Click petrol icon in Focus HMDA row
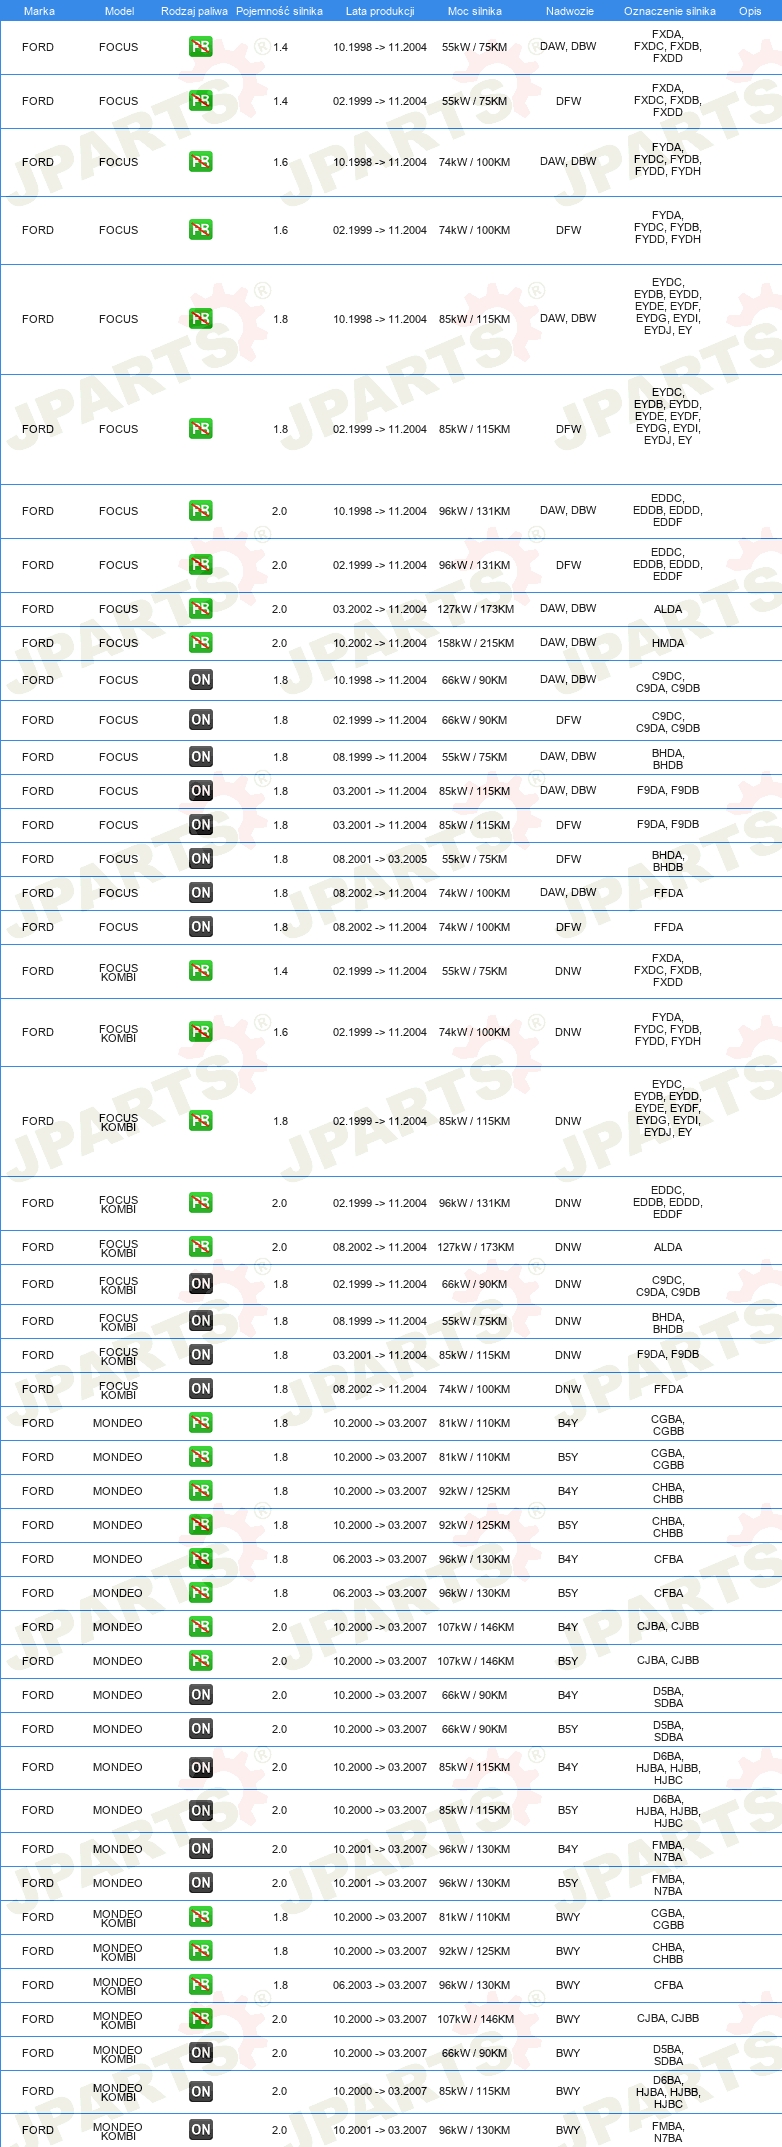The height and width of the screenshot is (2147, 782). pos(201,643)
